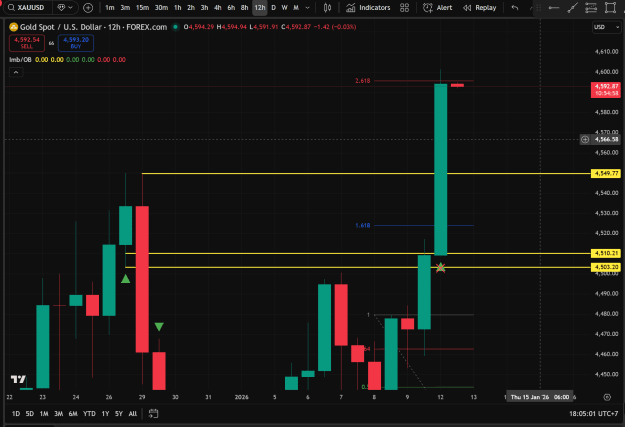
Task: Set date range to 5D
Action: tap(29, 414)
